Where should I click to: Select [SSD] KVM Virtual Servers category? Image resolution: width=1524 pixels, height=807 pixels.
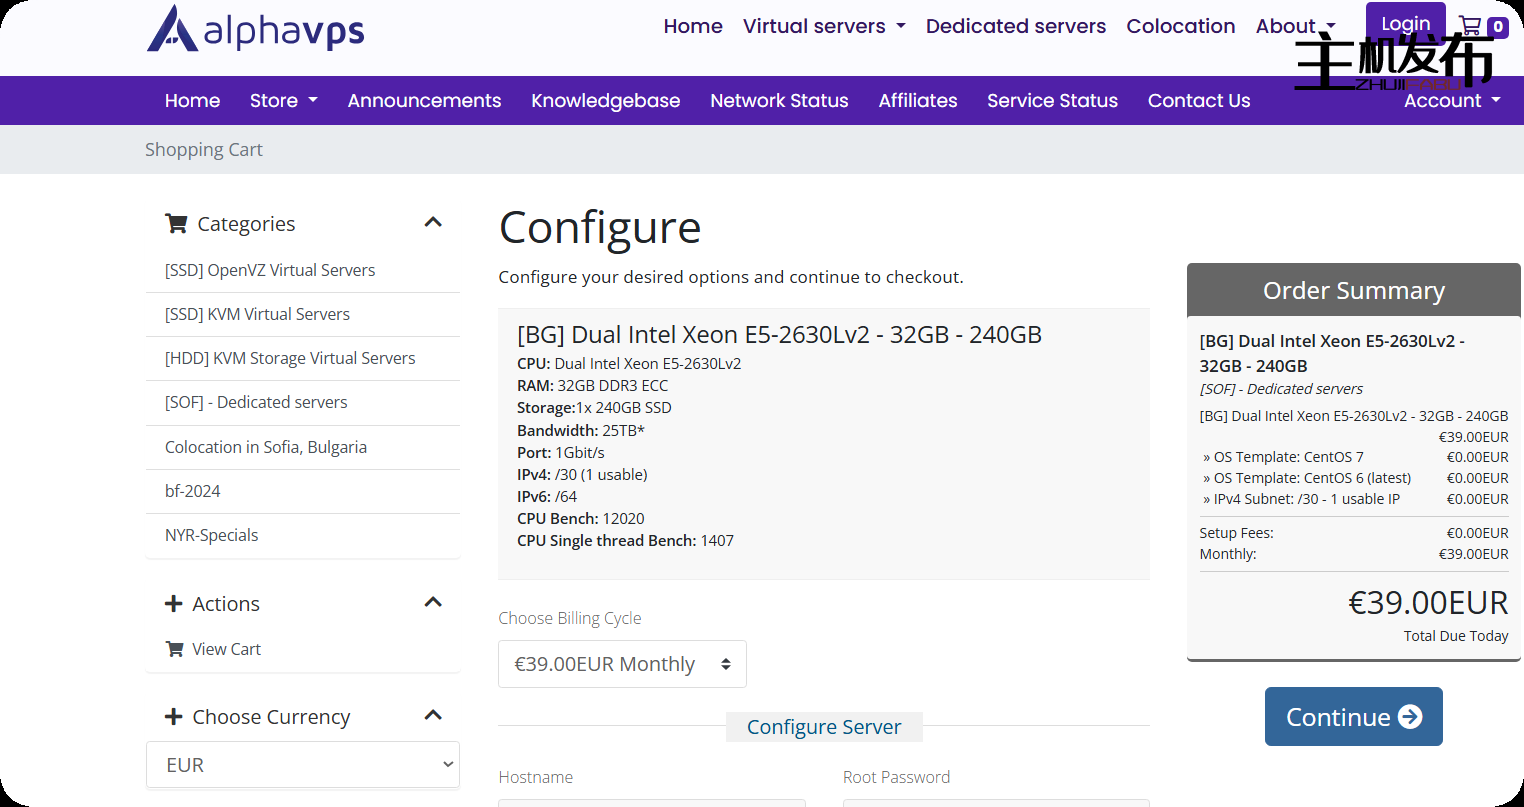click(257, 314)
